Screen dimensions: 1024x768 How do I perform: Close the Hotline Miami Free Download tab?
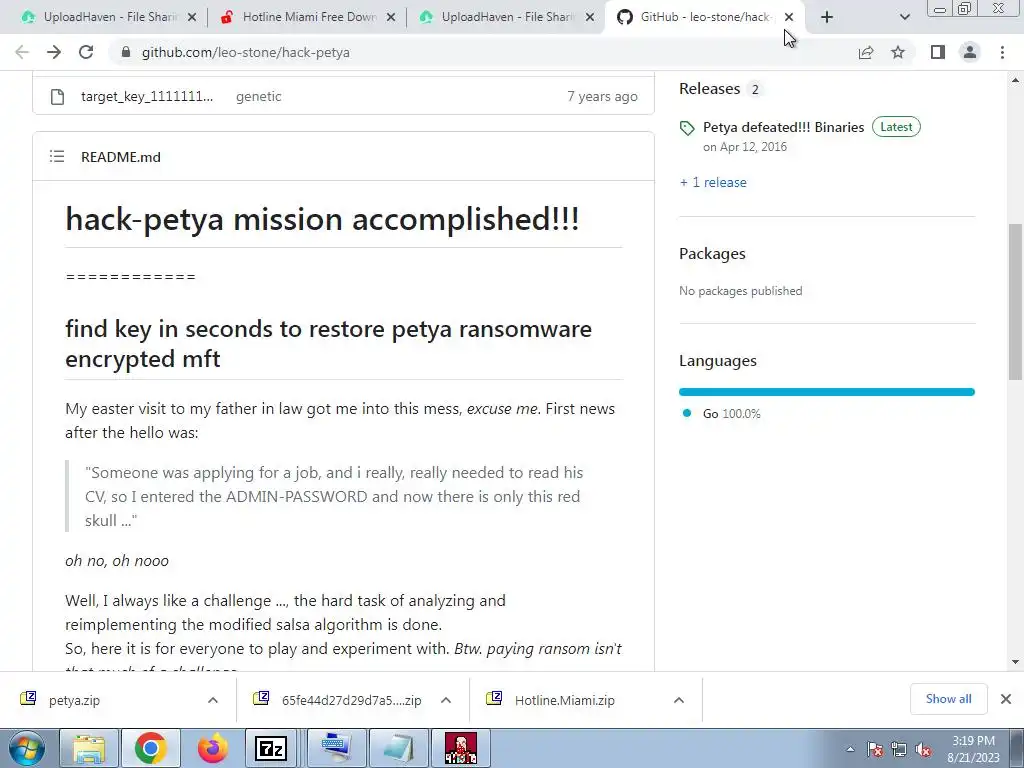[391, 18]
